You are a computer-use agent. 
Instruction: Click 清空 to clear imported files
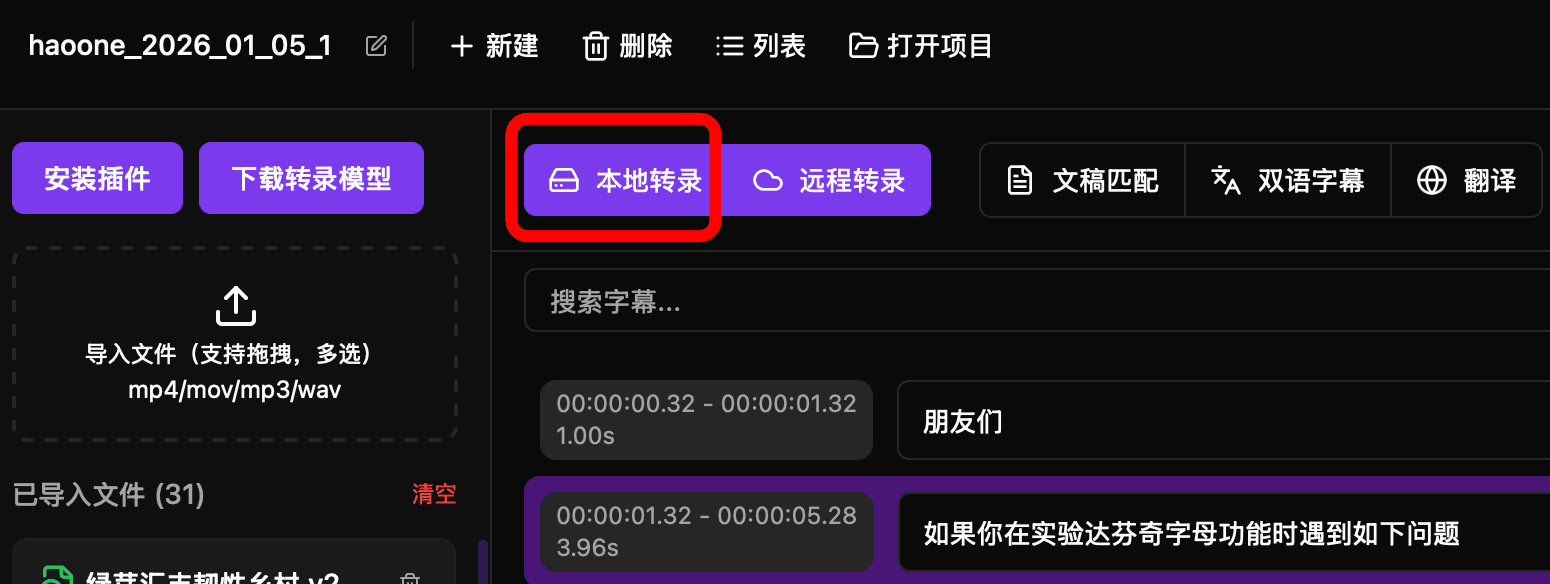434,494
